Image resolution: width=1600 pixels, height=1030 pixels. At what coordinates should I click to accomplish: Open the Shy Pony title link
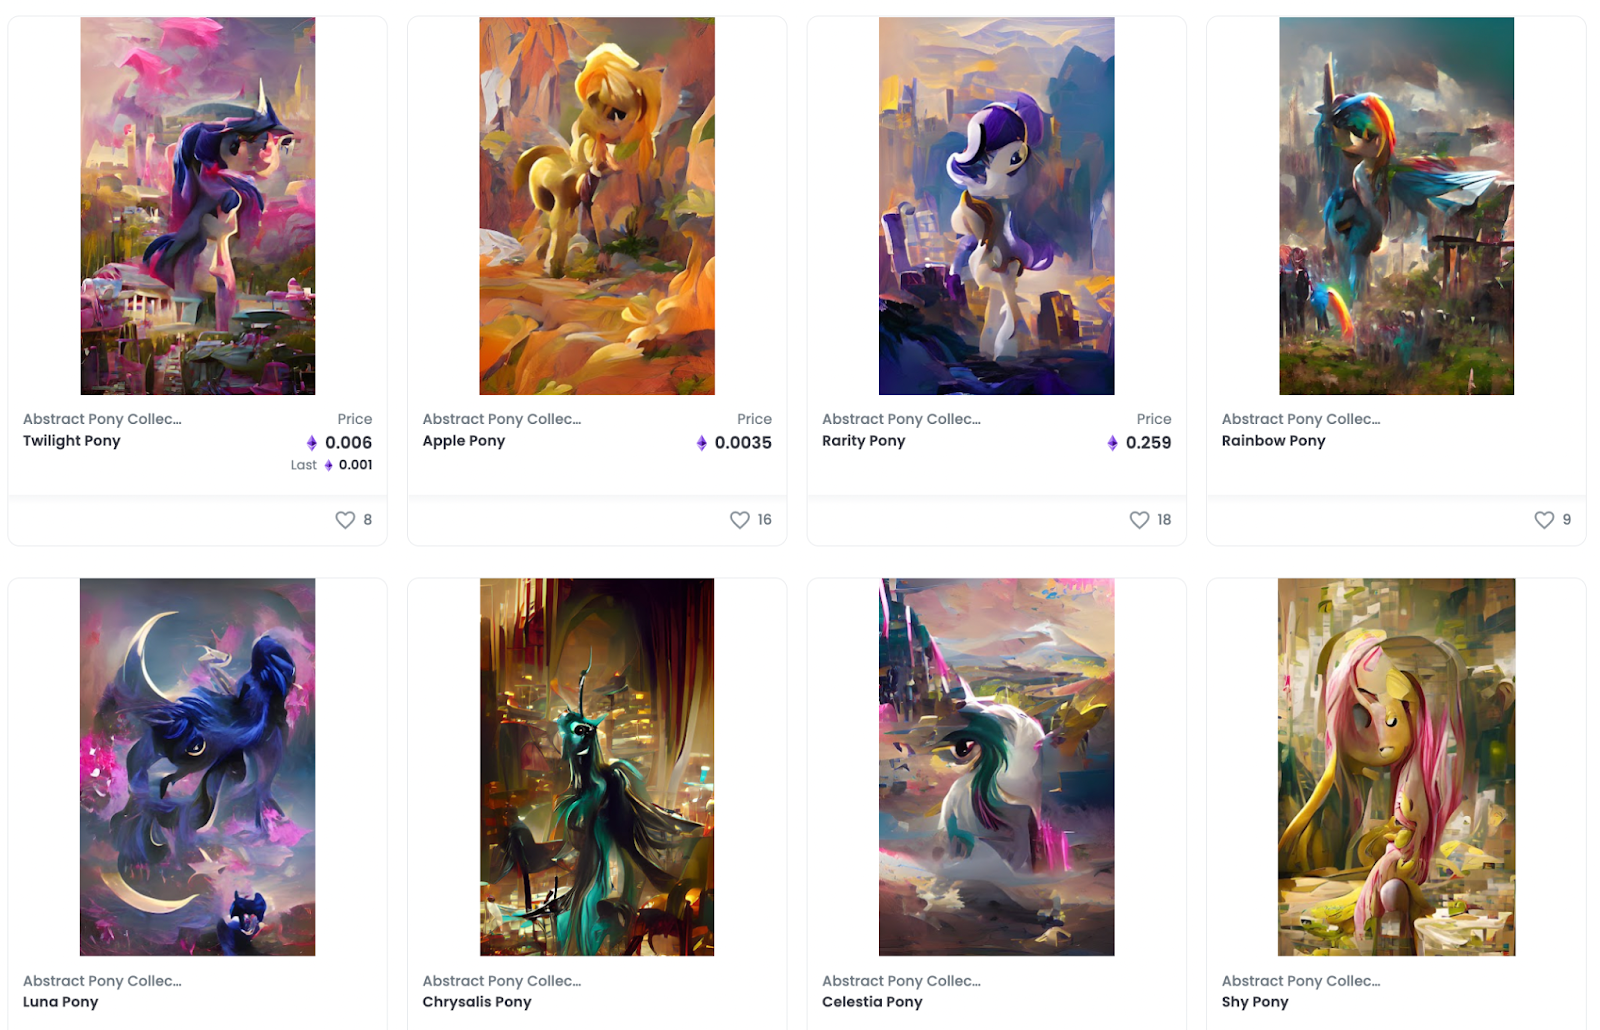[x=1255, y=1002]
